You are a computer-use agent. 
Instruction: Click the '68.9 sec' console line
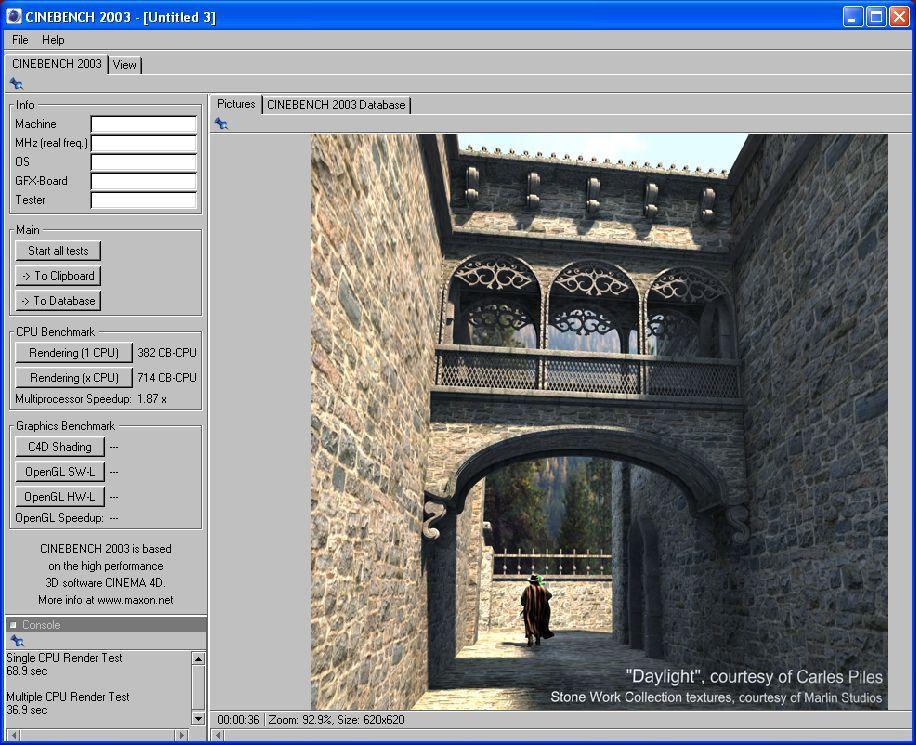click(x=26, y=671)
